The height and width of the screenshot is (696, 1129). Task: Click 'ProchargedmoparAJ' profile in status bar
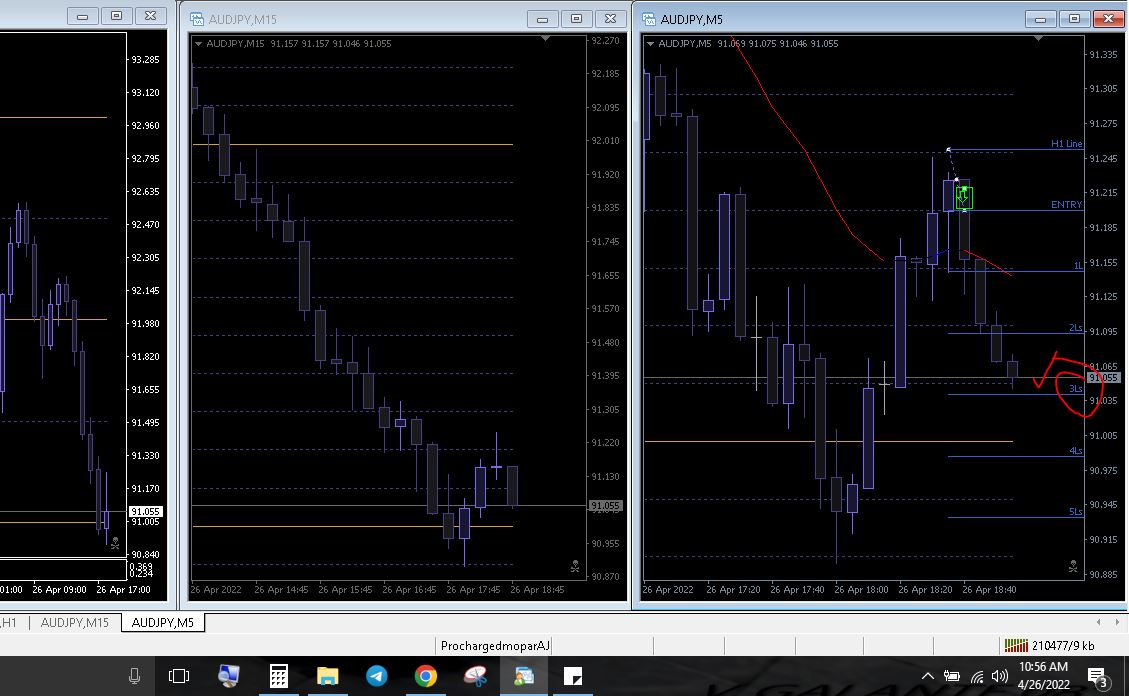point(495,646)
